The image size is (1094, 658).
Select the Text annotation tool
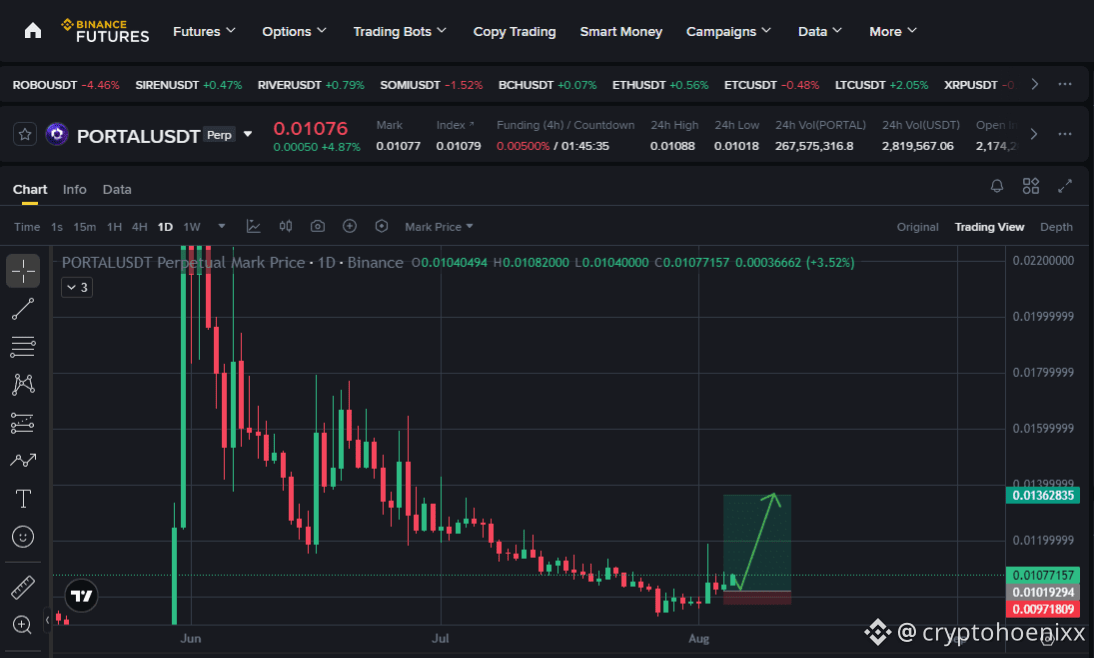[x=23, y=499]
